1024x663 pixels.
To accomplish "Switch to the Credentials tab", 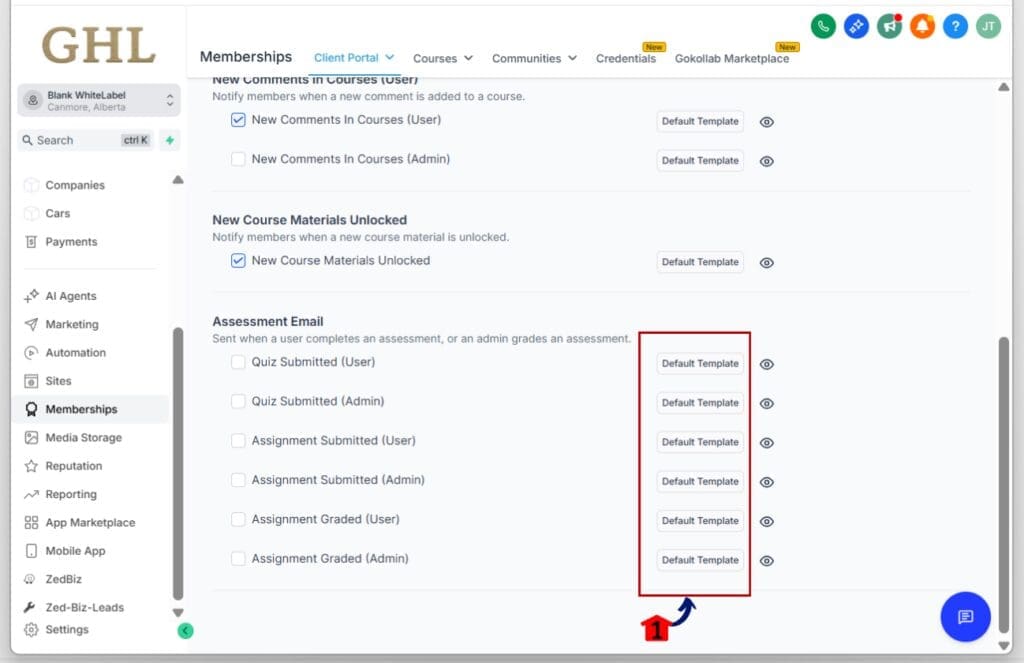I will (627, 58).
